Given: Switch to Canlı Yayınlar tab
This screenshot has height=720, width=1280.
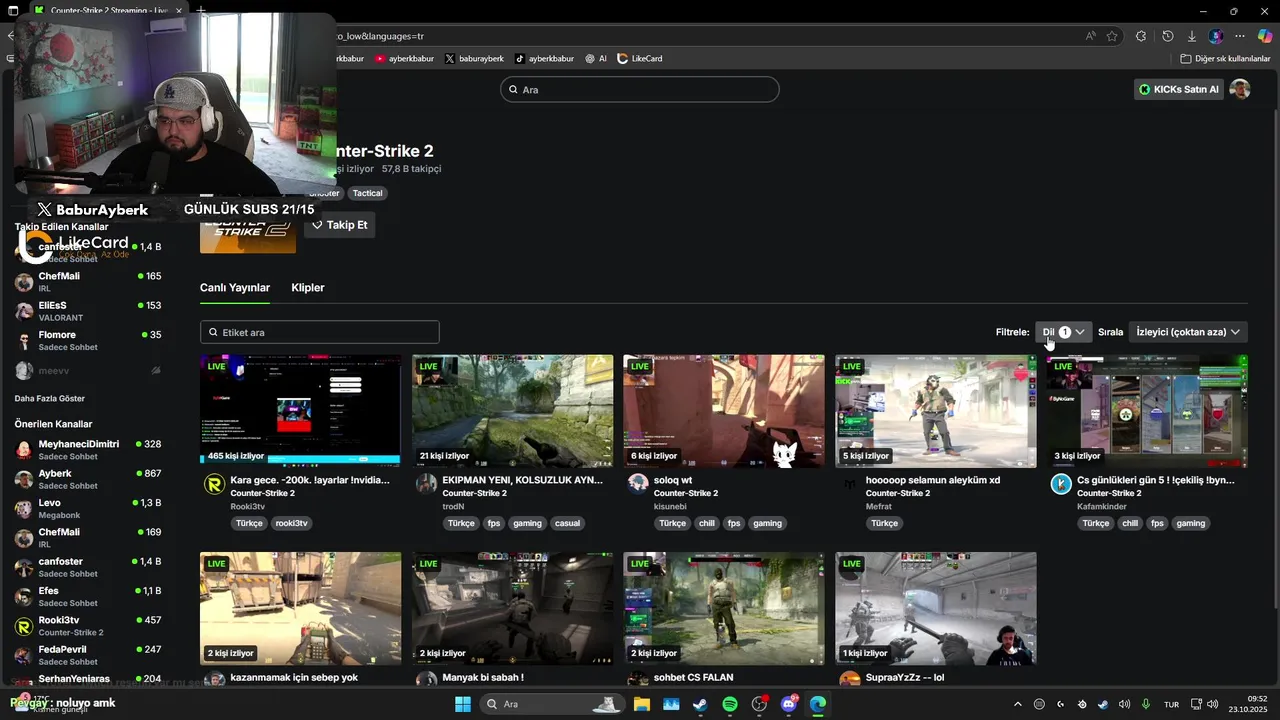Looking at the screenshot, I should click(x=235, y=287).
